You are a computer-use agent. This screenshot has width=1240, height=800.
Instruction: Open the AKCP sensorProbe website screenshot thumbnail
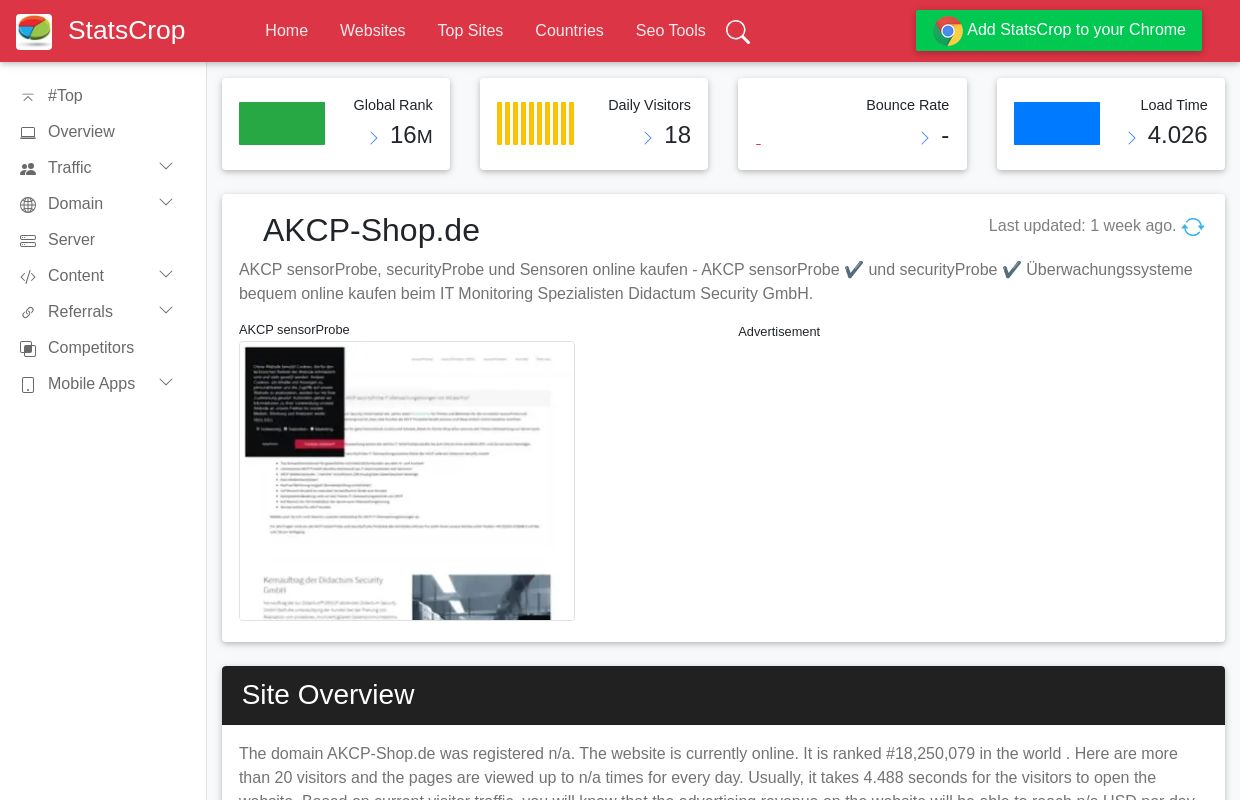407,481
